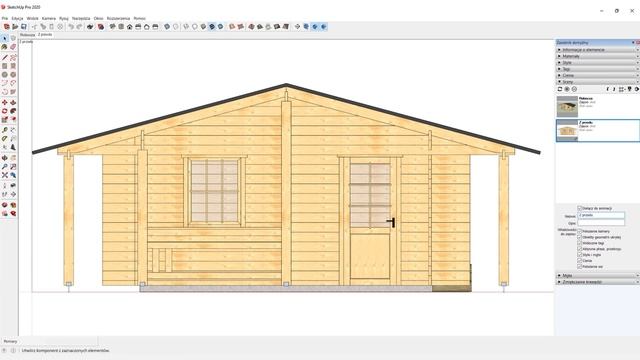Click the scene Nazwa input field

point(601,215)
